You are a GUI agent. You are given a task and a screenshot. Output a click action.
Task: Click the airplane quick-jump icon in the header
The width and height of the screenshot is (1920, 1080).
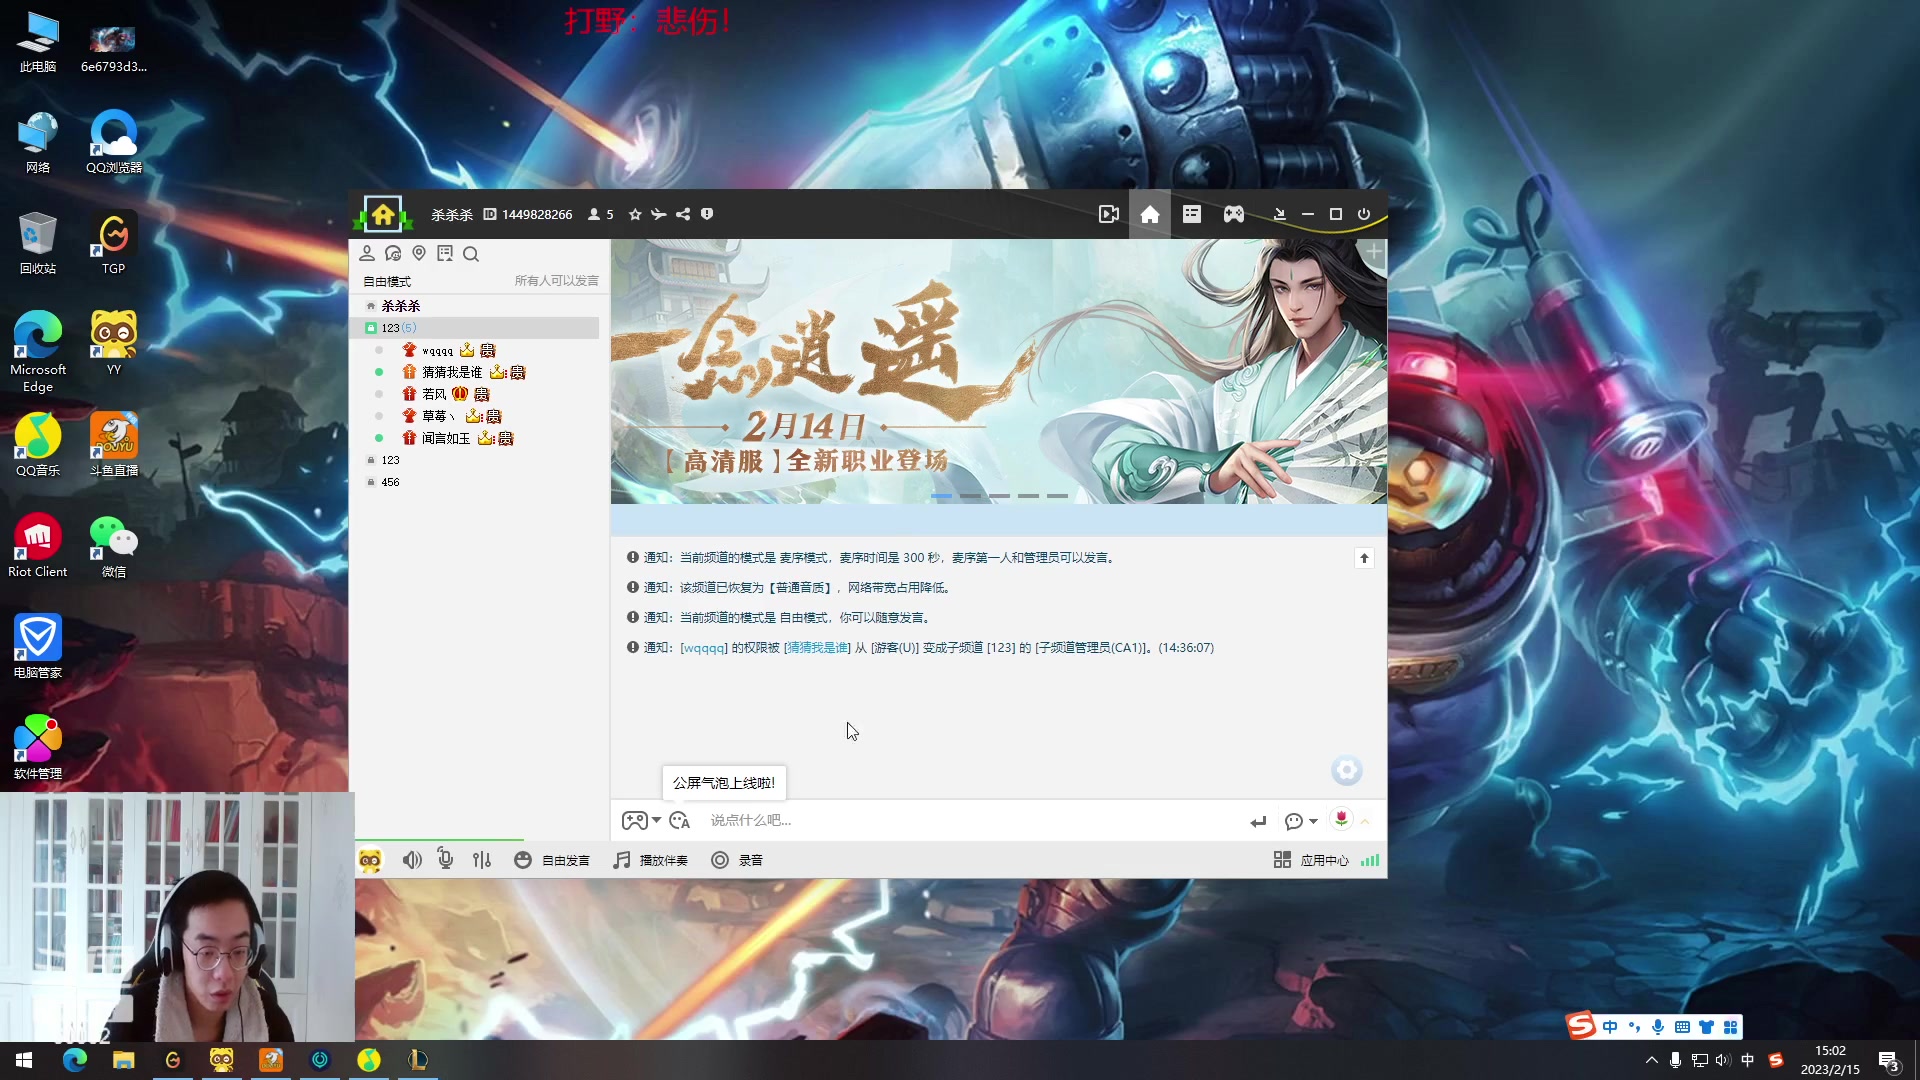[659, 214]
